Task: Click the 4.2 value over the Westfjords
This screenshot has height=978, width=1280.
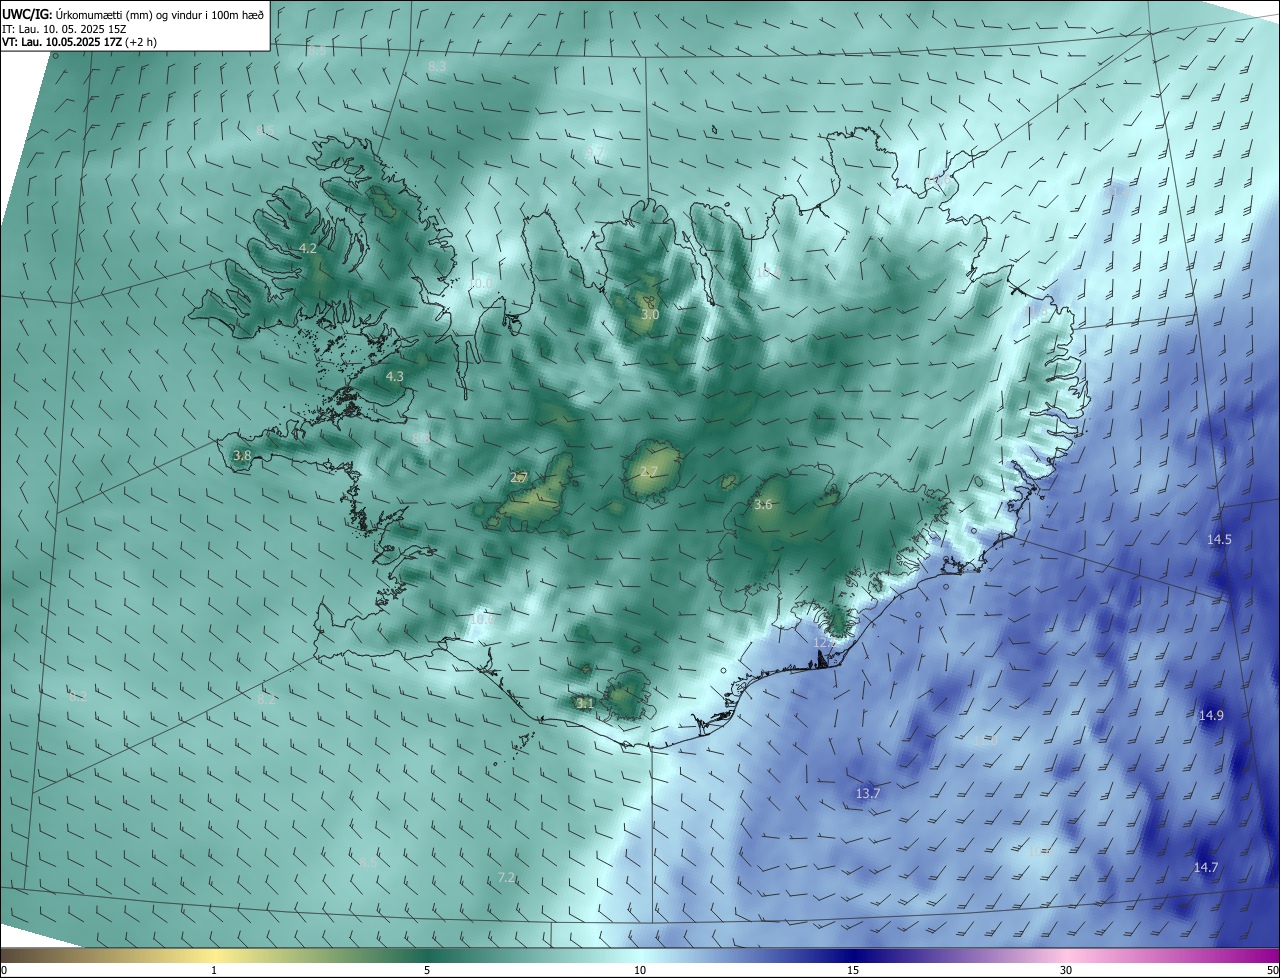Action: pos(308,248)
